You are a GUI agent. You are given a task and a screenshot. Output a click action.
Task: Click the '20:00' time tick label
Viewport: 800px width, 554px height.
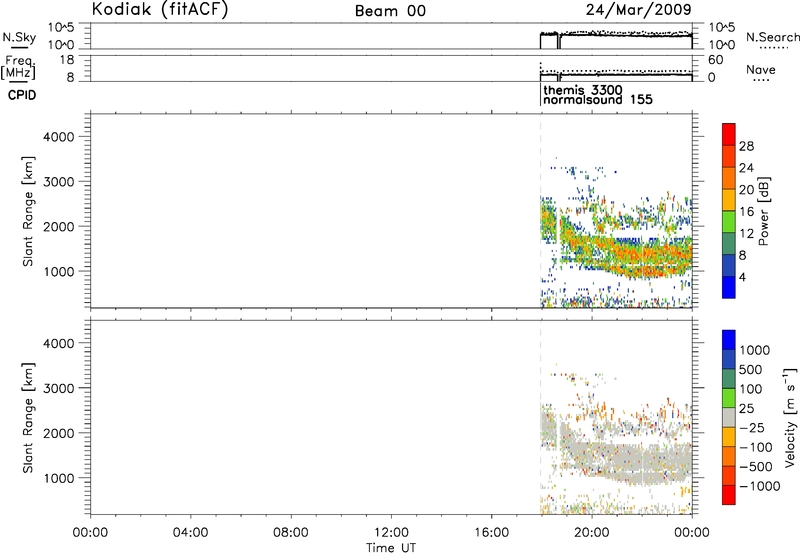tap(592, 533)
